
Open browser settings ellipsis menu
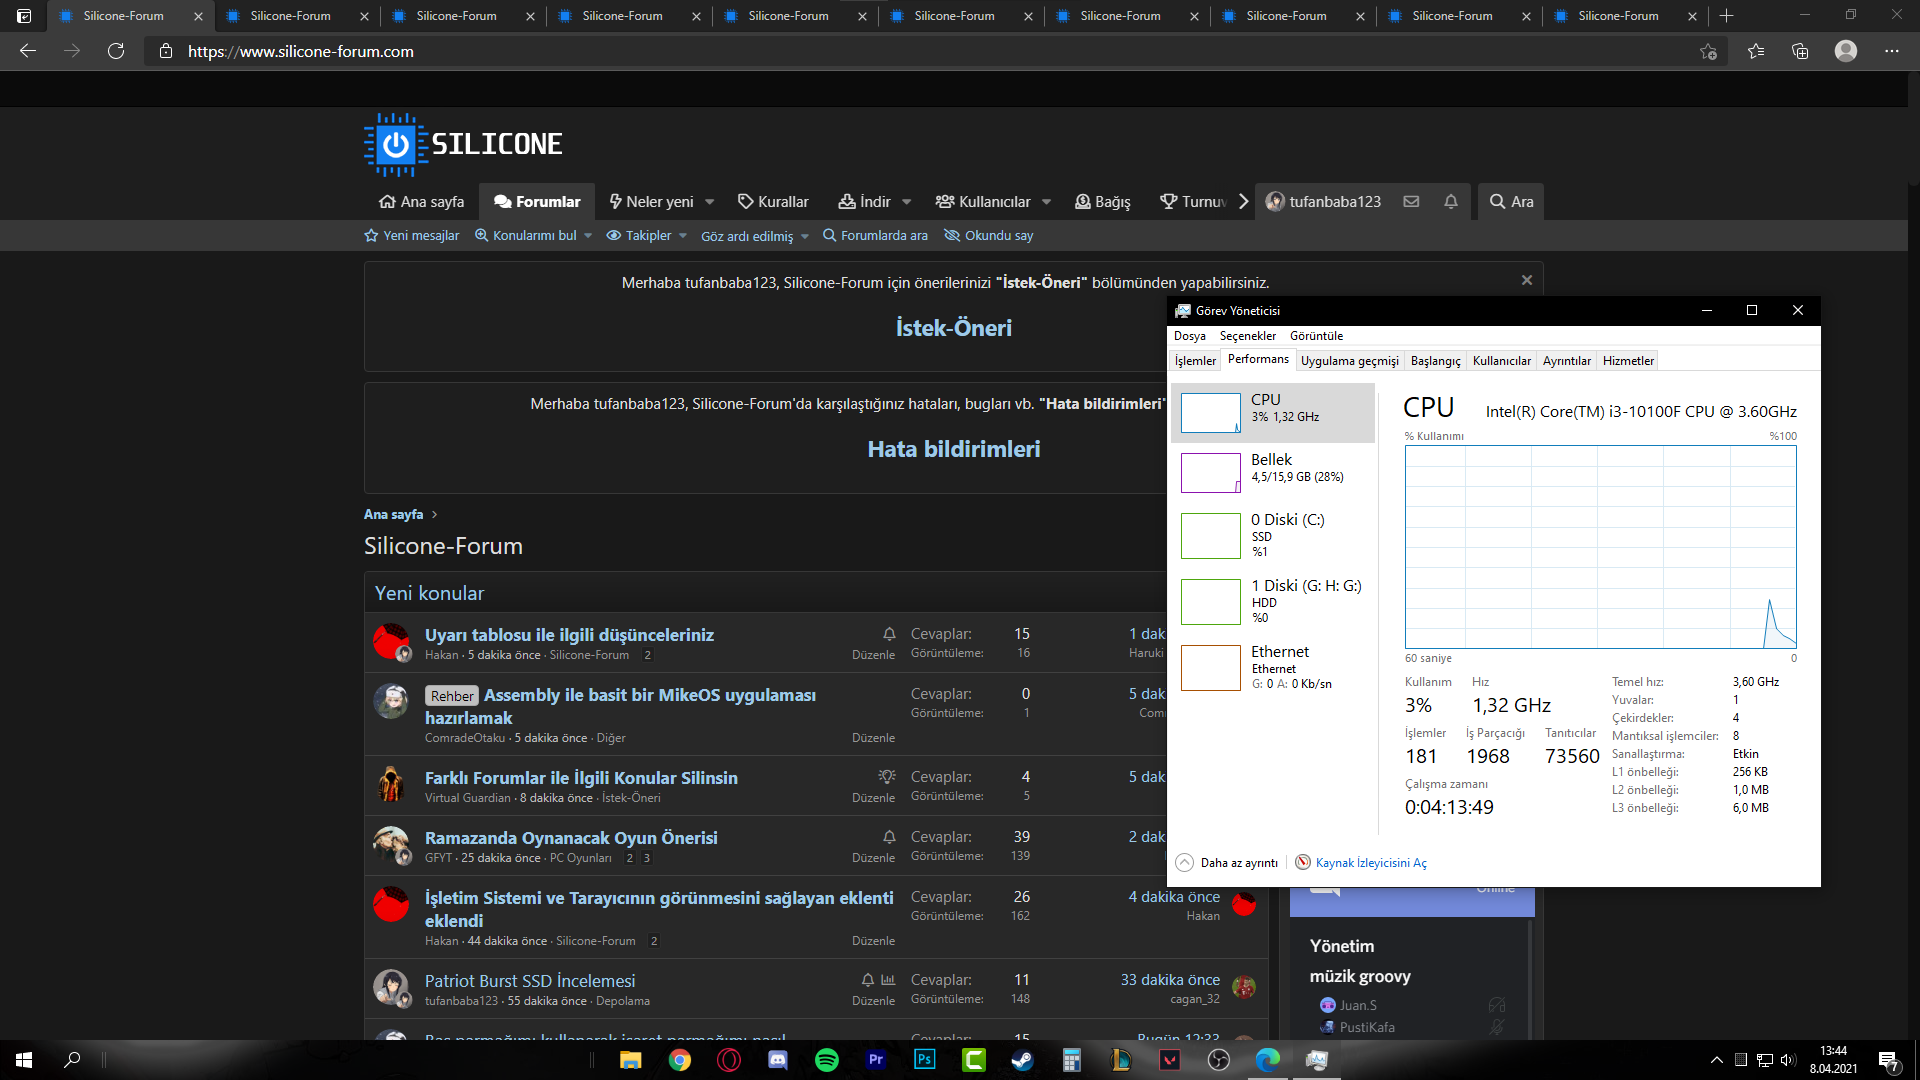1892,51
